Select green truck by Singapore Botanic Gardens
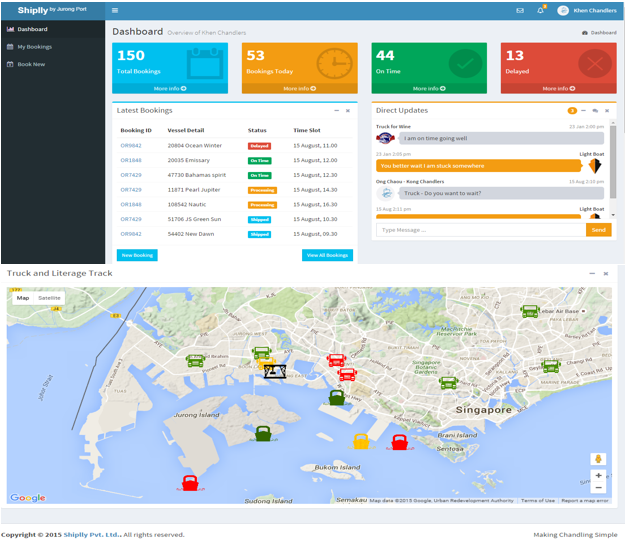The height and width of the screenshot is (541, 625). (448, 383)
